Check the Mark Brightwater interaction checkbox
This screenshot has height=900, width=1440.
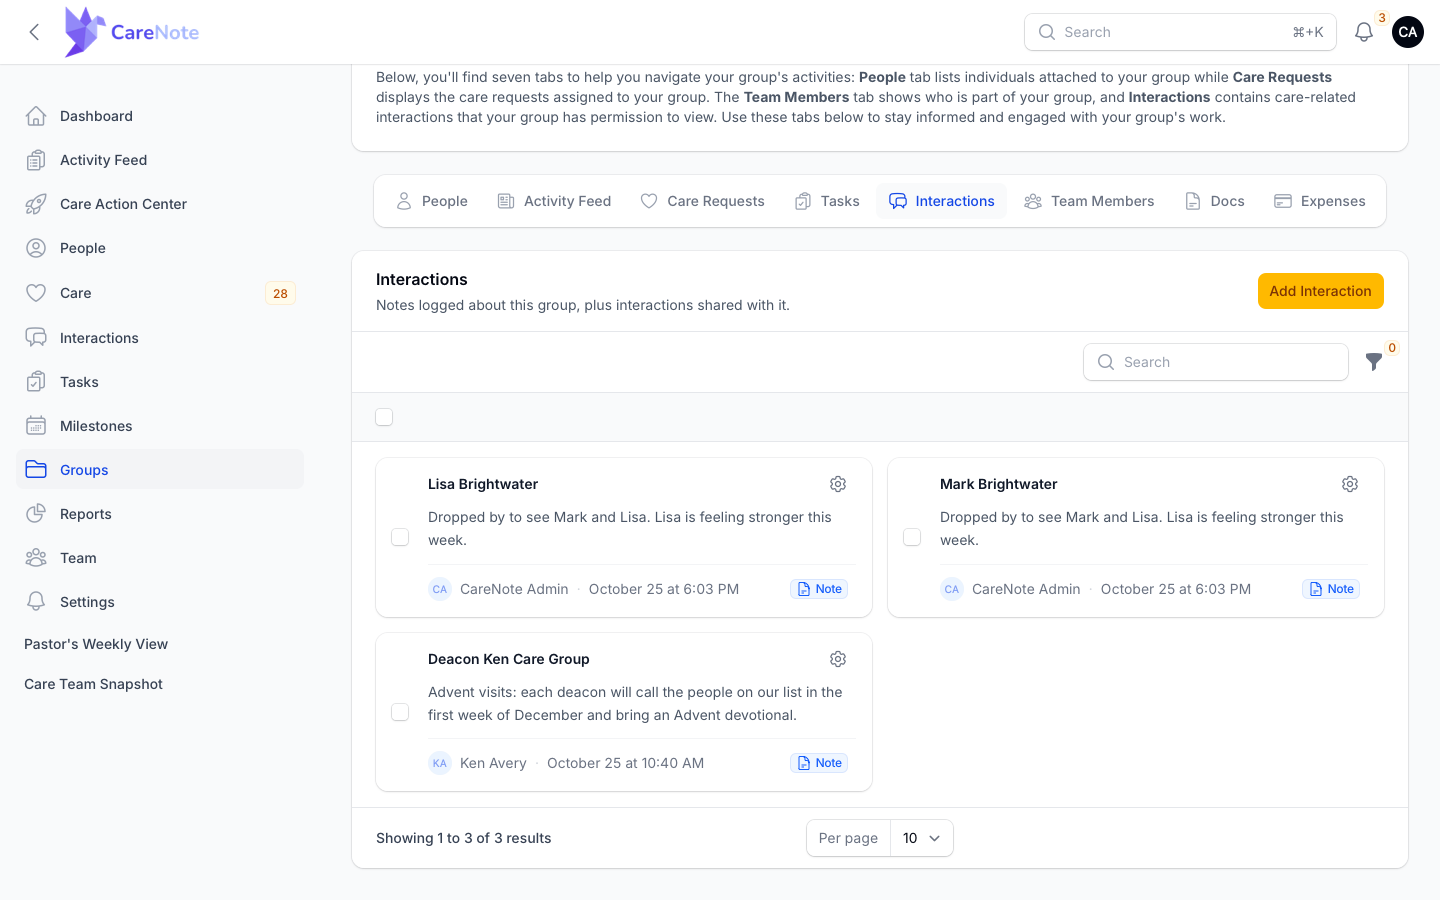point(912,537)
